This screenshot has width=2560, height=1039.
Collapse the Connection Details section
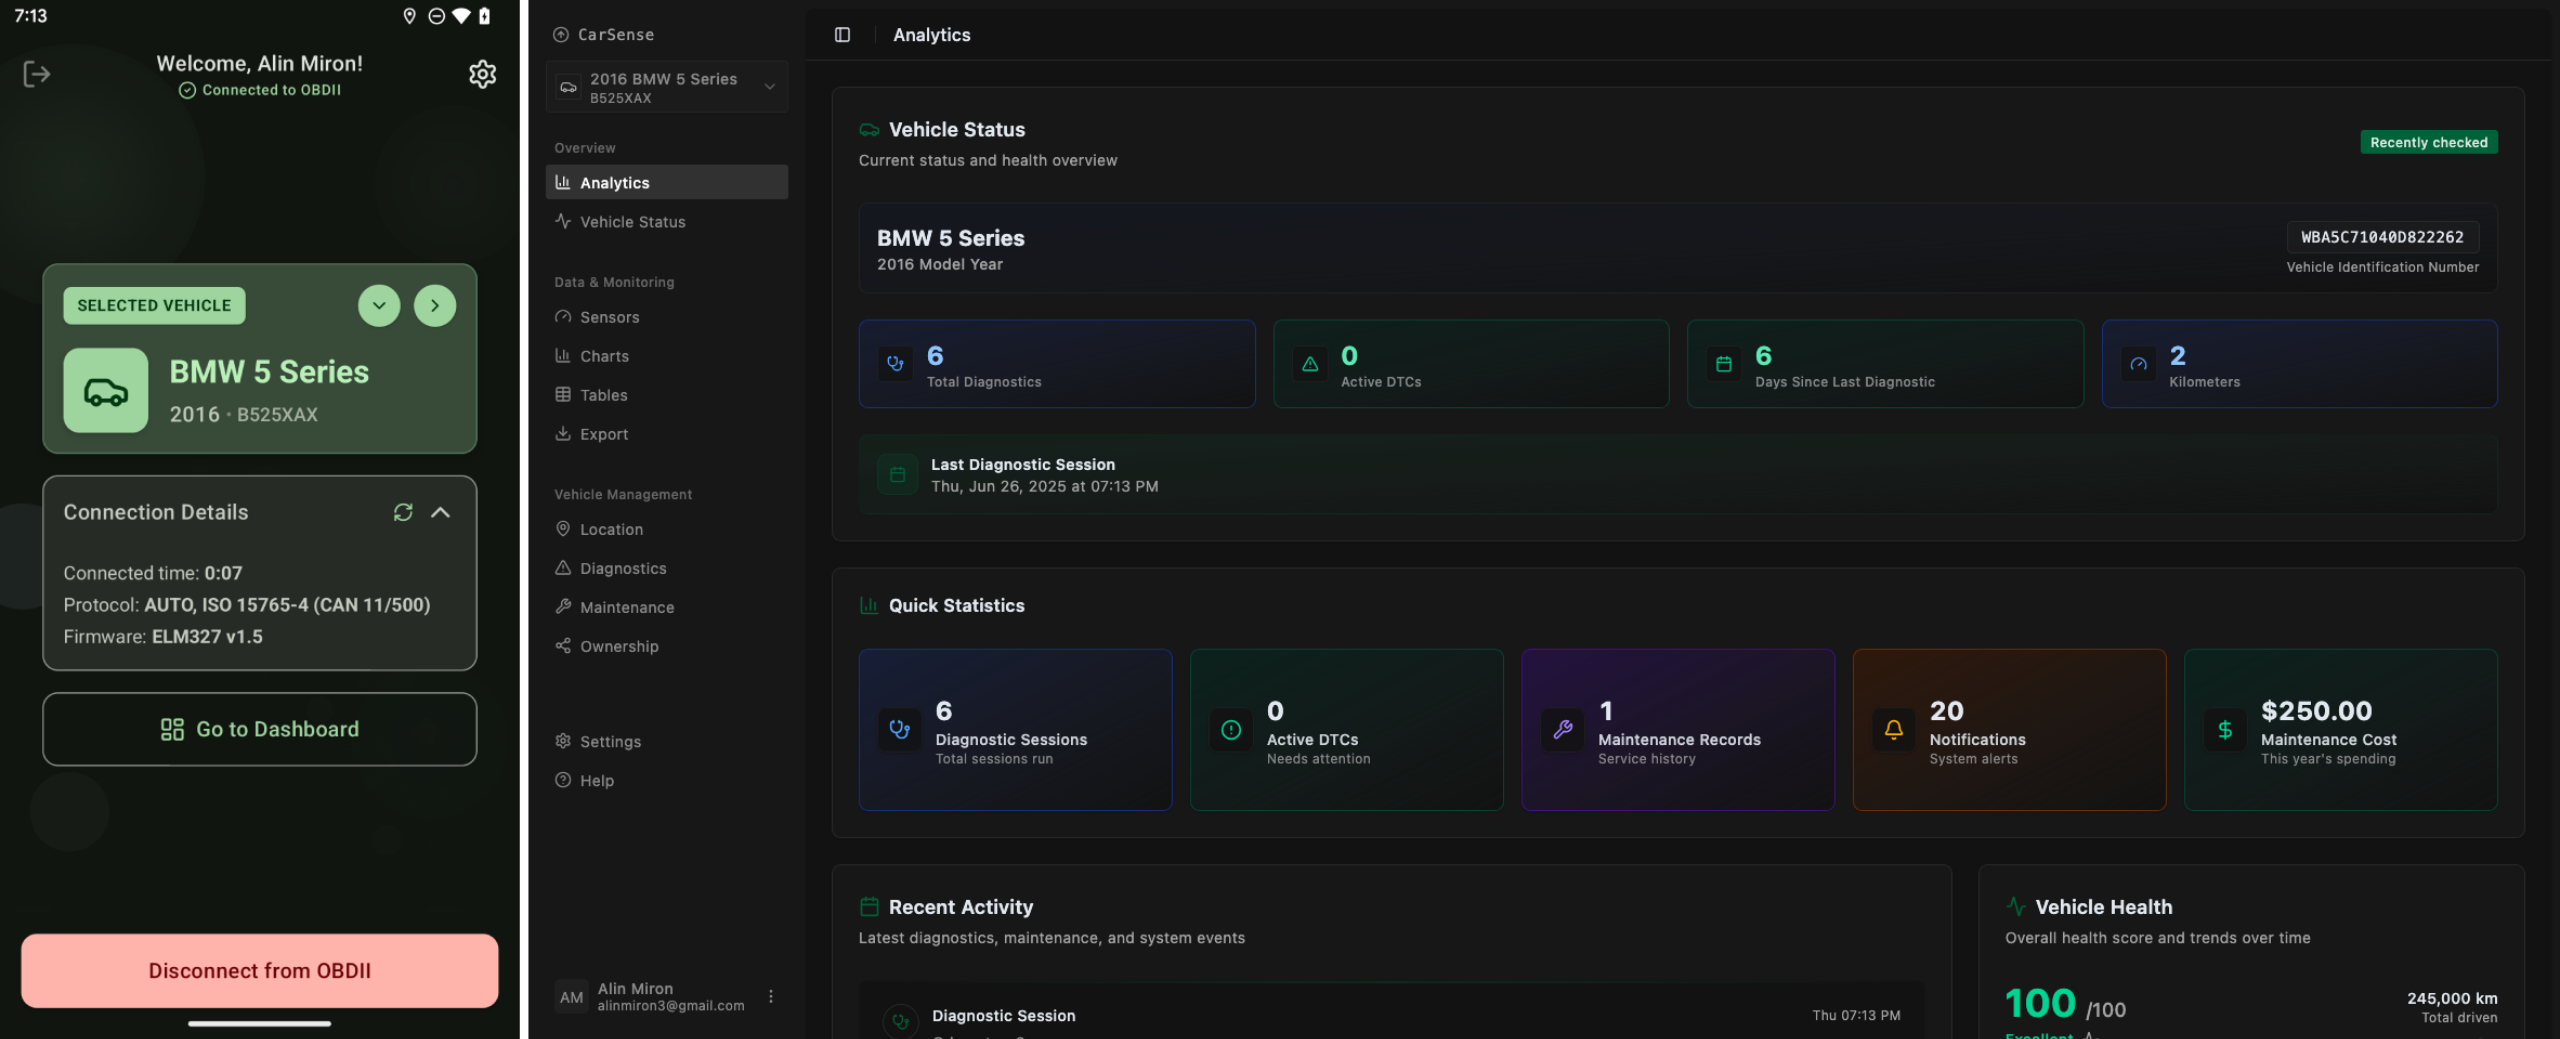point(440,512)
